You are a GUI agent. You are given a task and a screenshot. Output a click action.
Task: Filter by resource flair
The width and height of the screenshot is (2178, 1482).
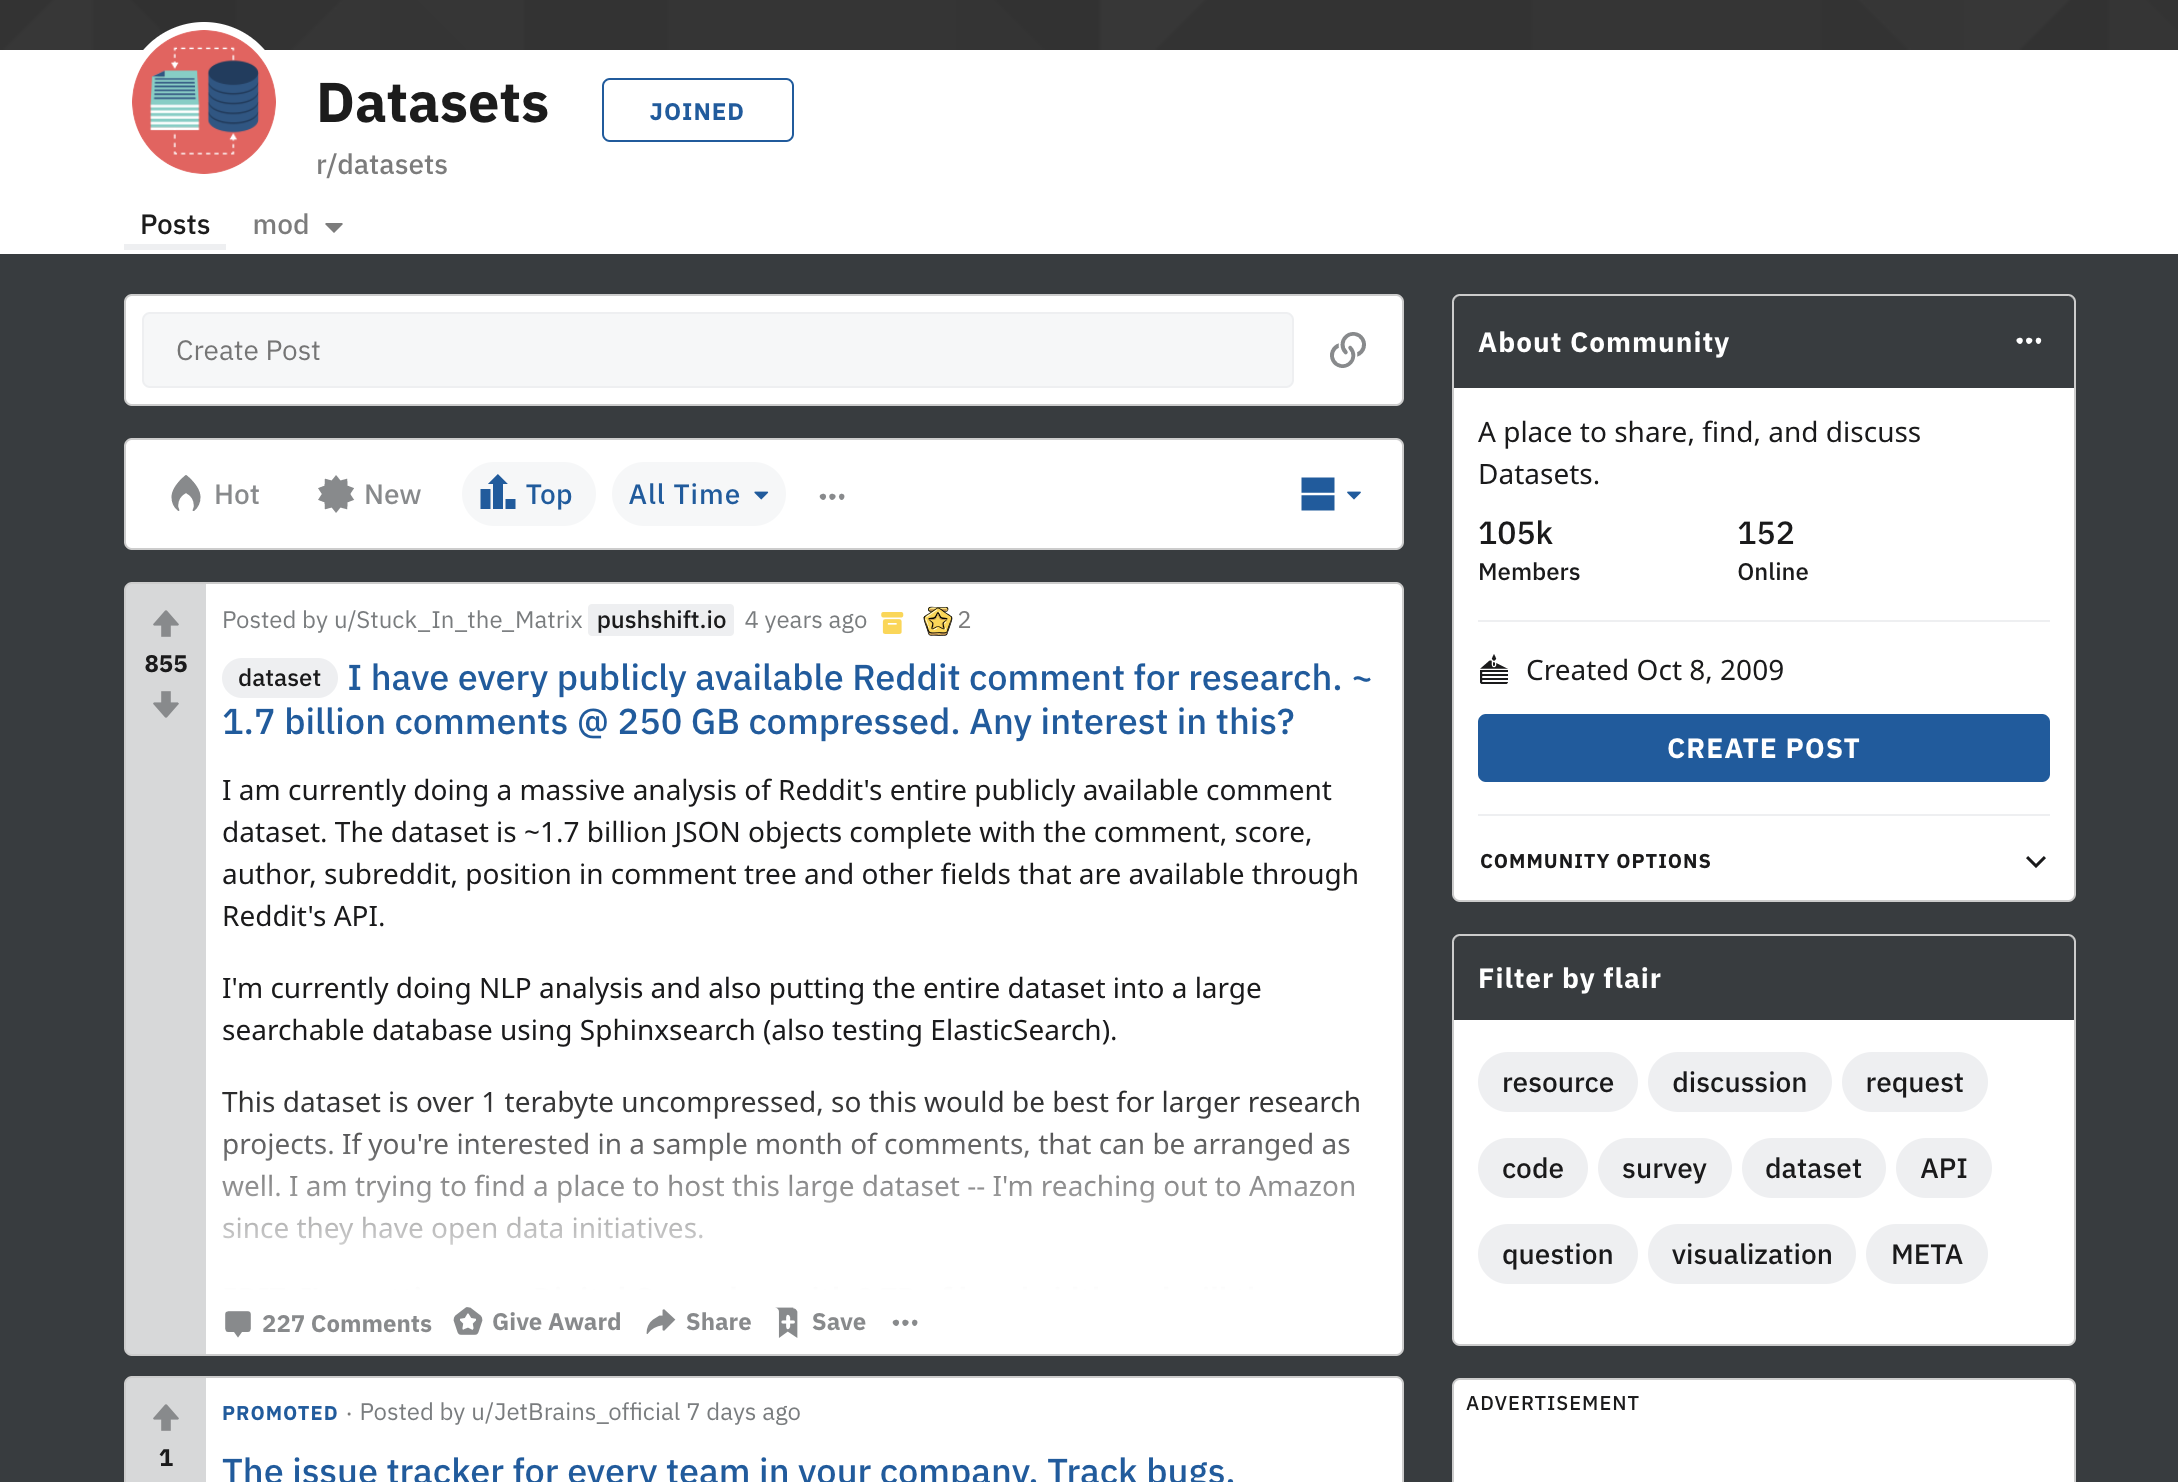[1557, 1082]
